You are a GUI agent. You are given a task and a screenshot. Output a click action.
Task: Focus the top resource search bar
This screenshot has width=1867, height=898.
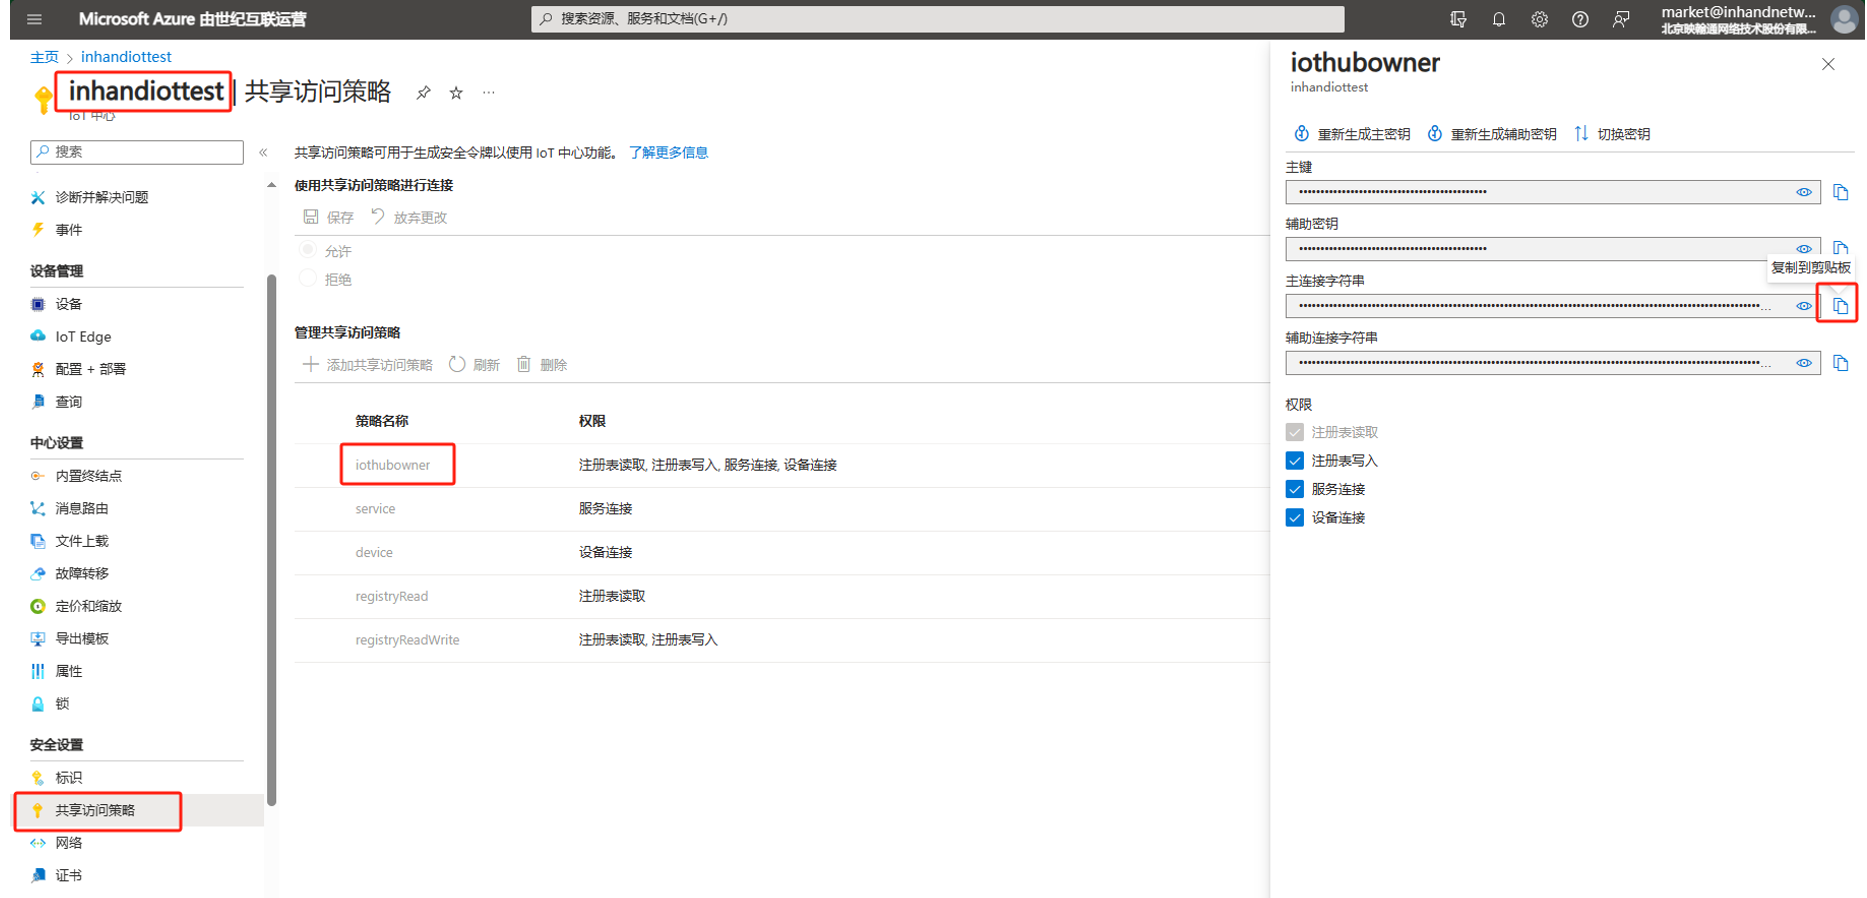937,19
